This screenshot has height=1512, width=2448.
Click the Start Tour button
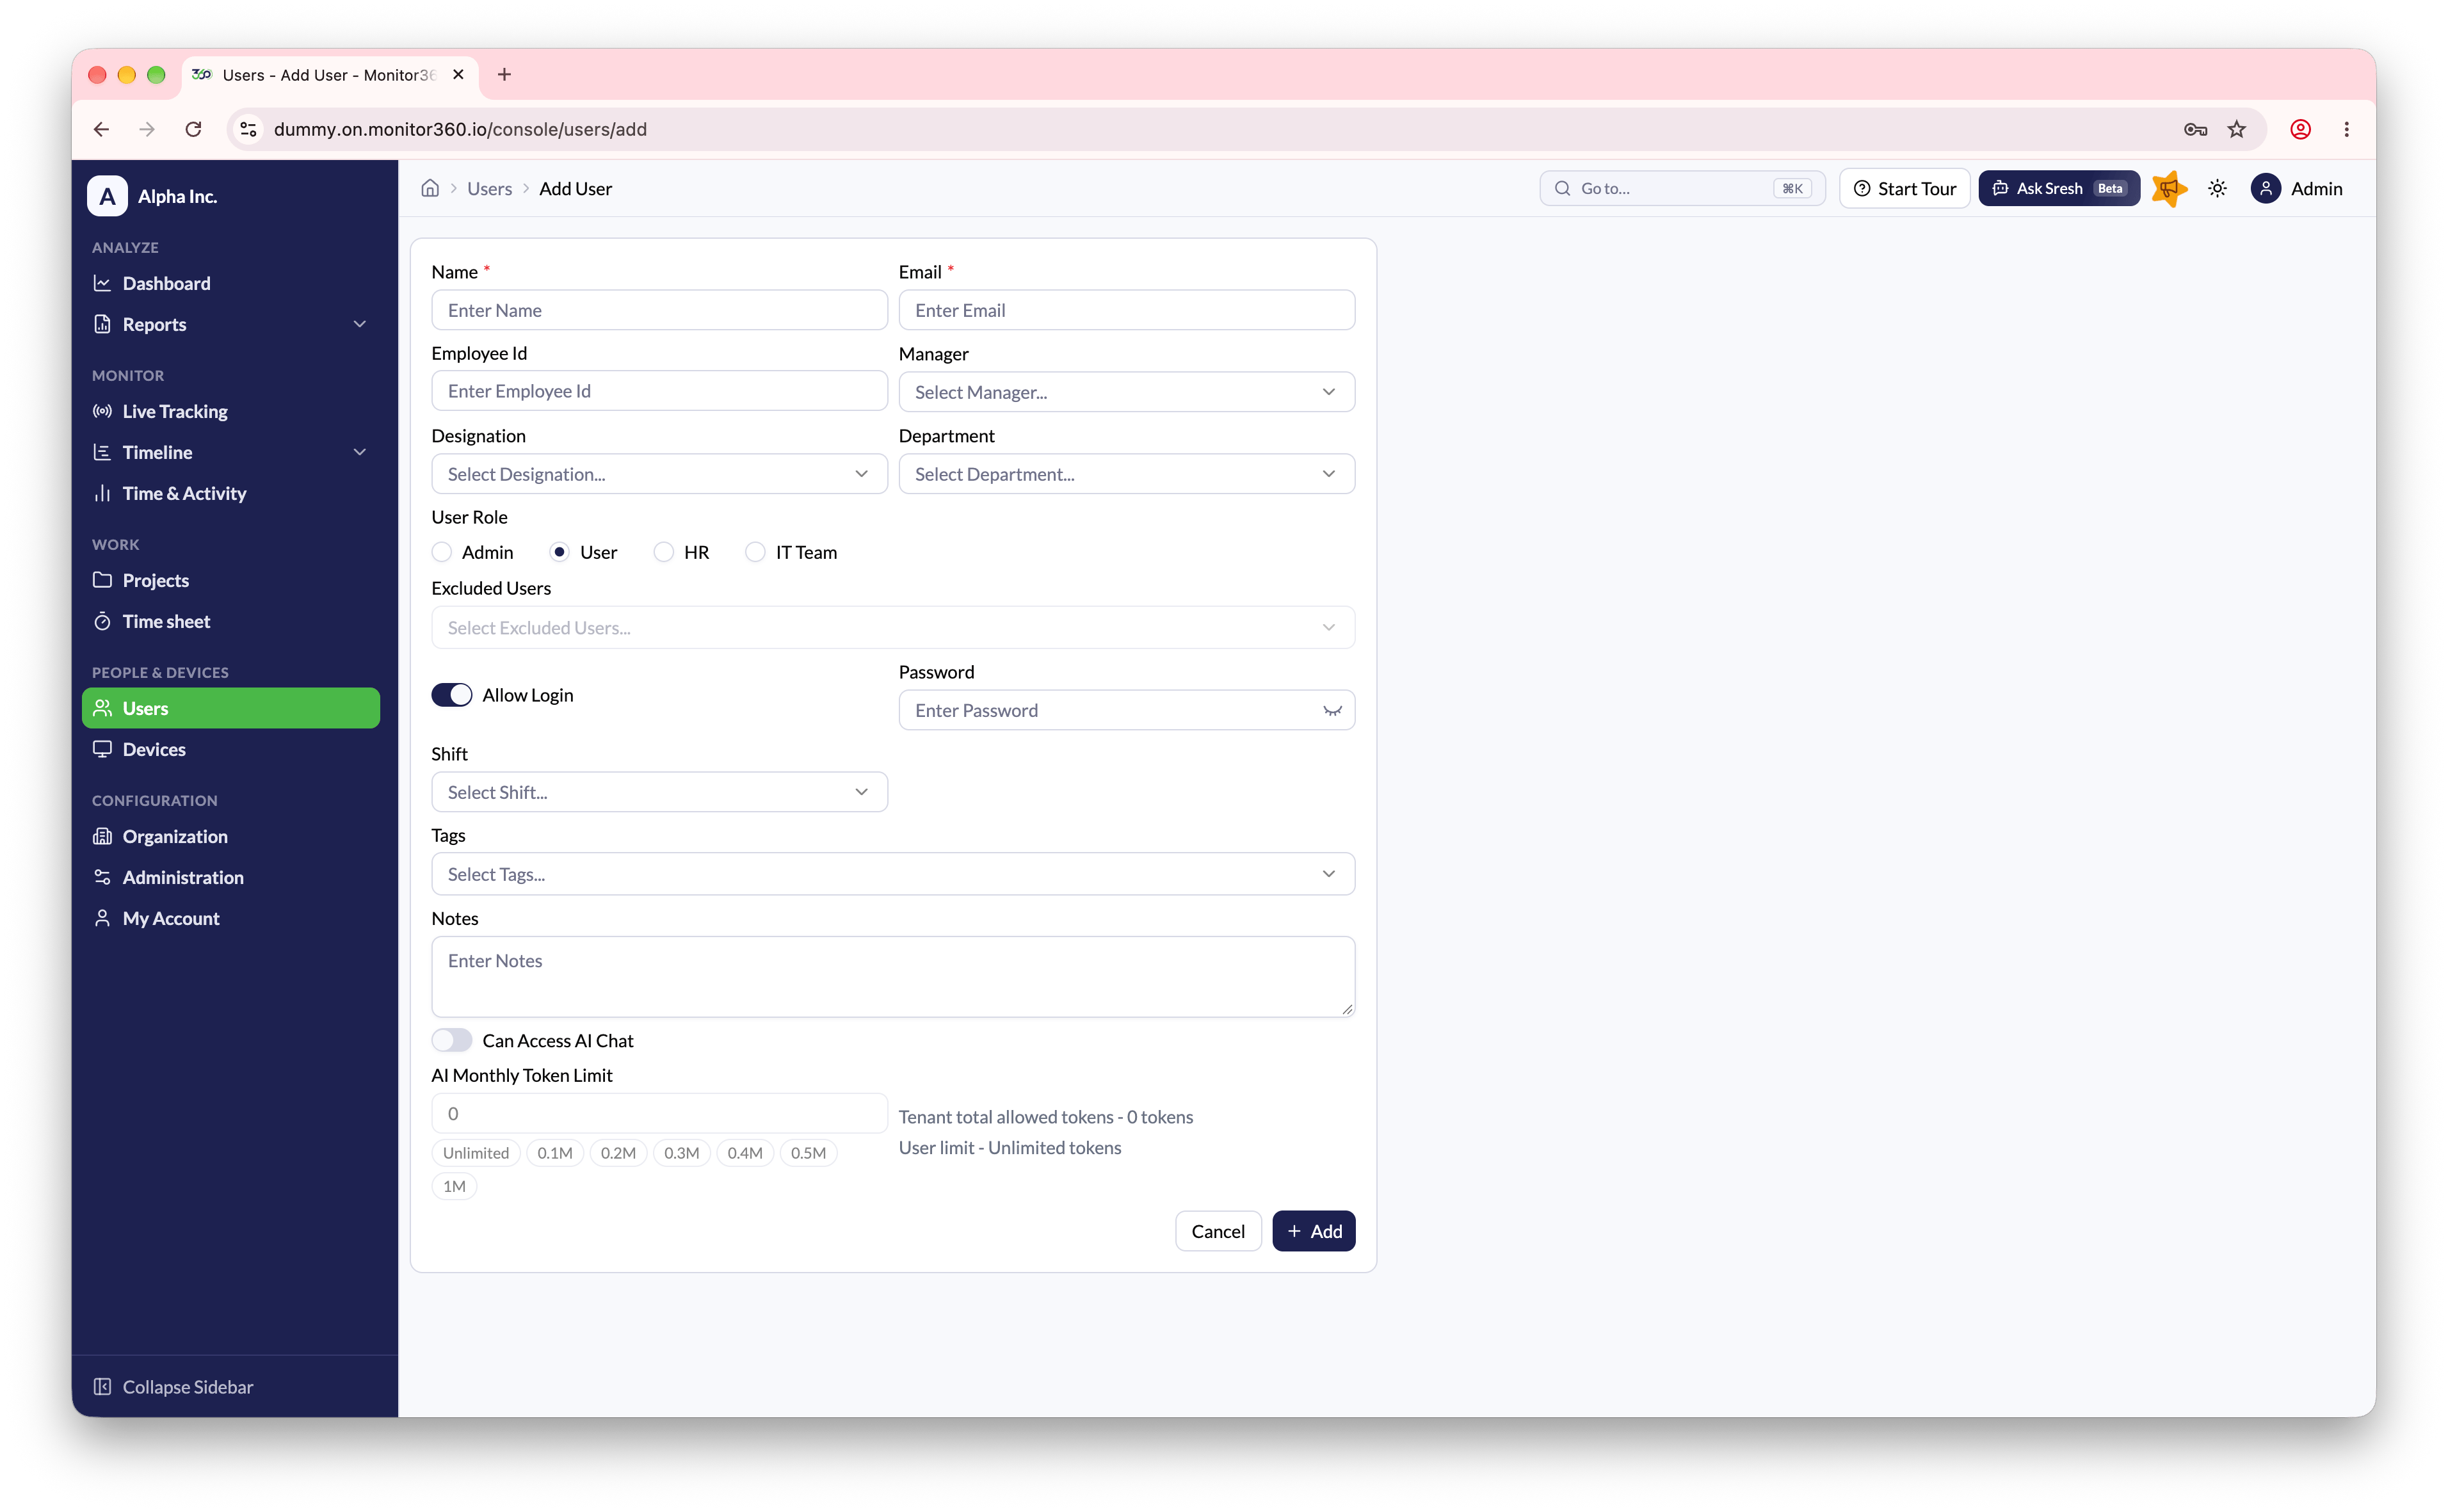pos(1904,188)
